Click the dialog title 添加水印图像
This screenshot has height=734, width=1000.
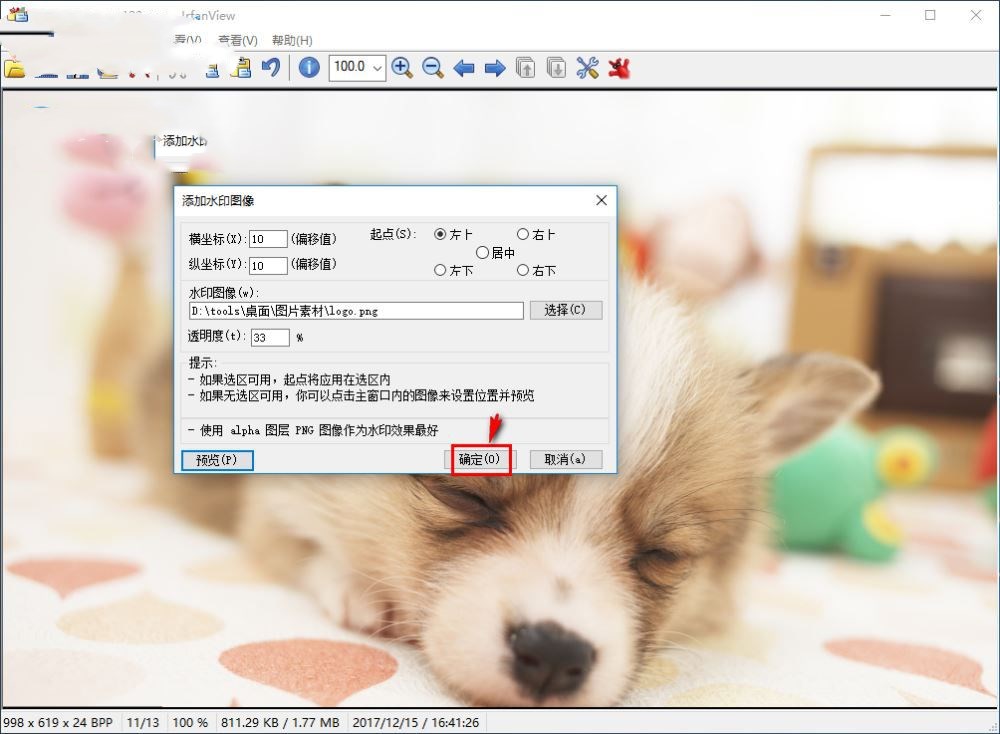218,201
